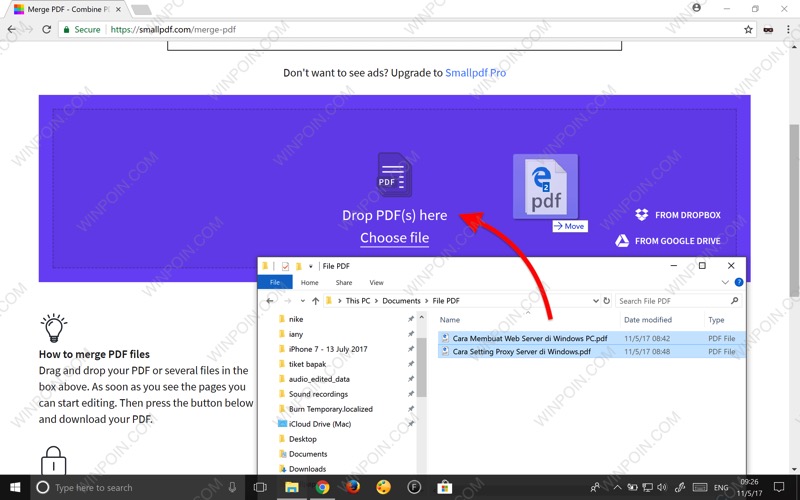Click the Properties quick access icon in Explorer title bar
Image resolution: width=800 pixels, height=500 pixels.
click(285, 266)
